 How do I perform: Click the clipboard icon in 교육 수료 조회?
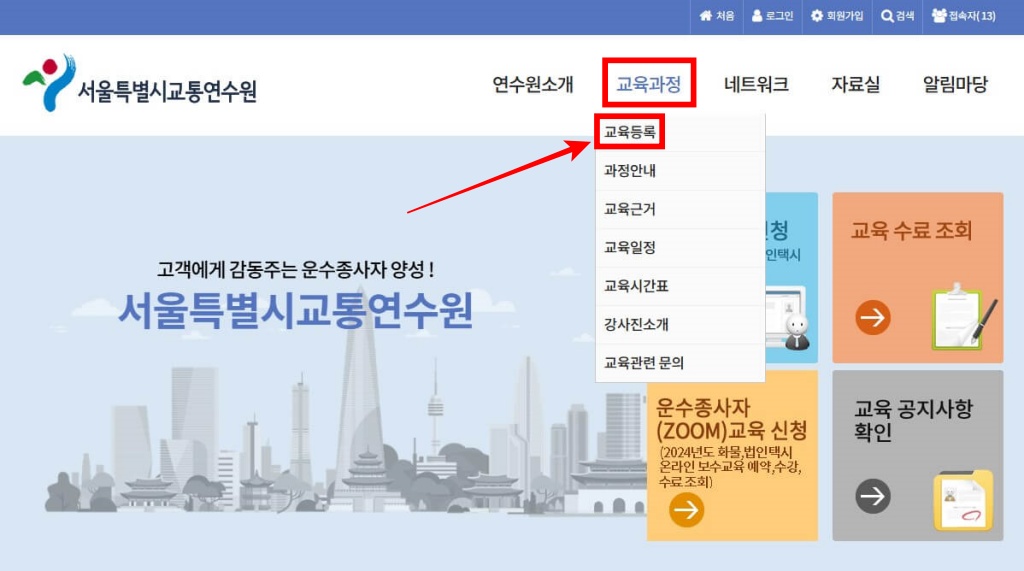pos(964,317)
